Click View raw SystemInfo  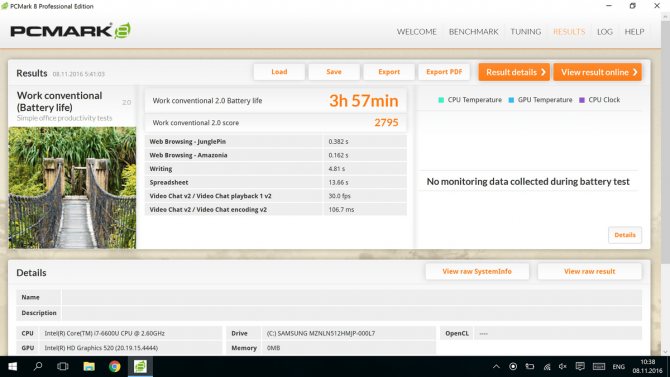point(477,271)
